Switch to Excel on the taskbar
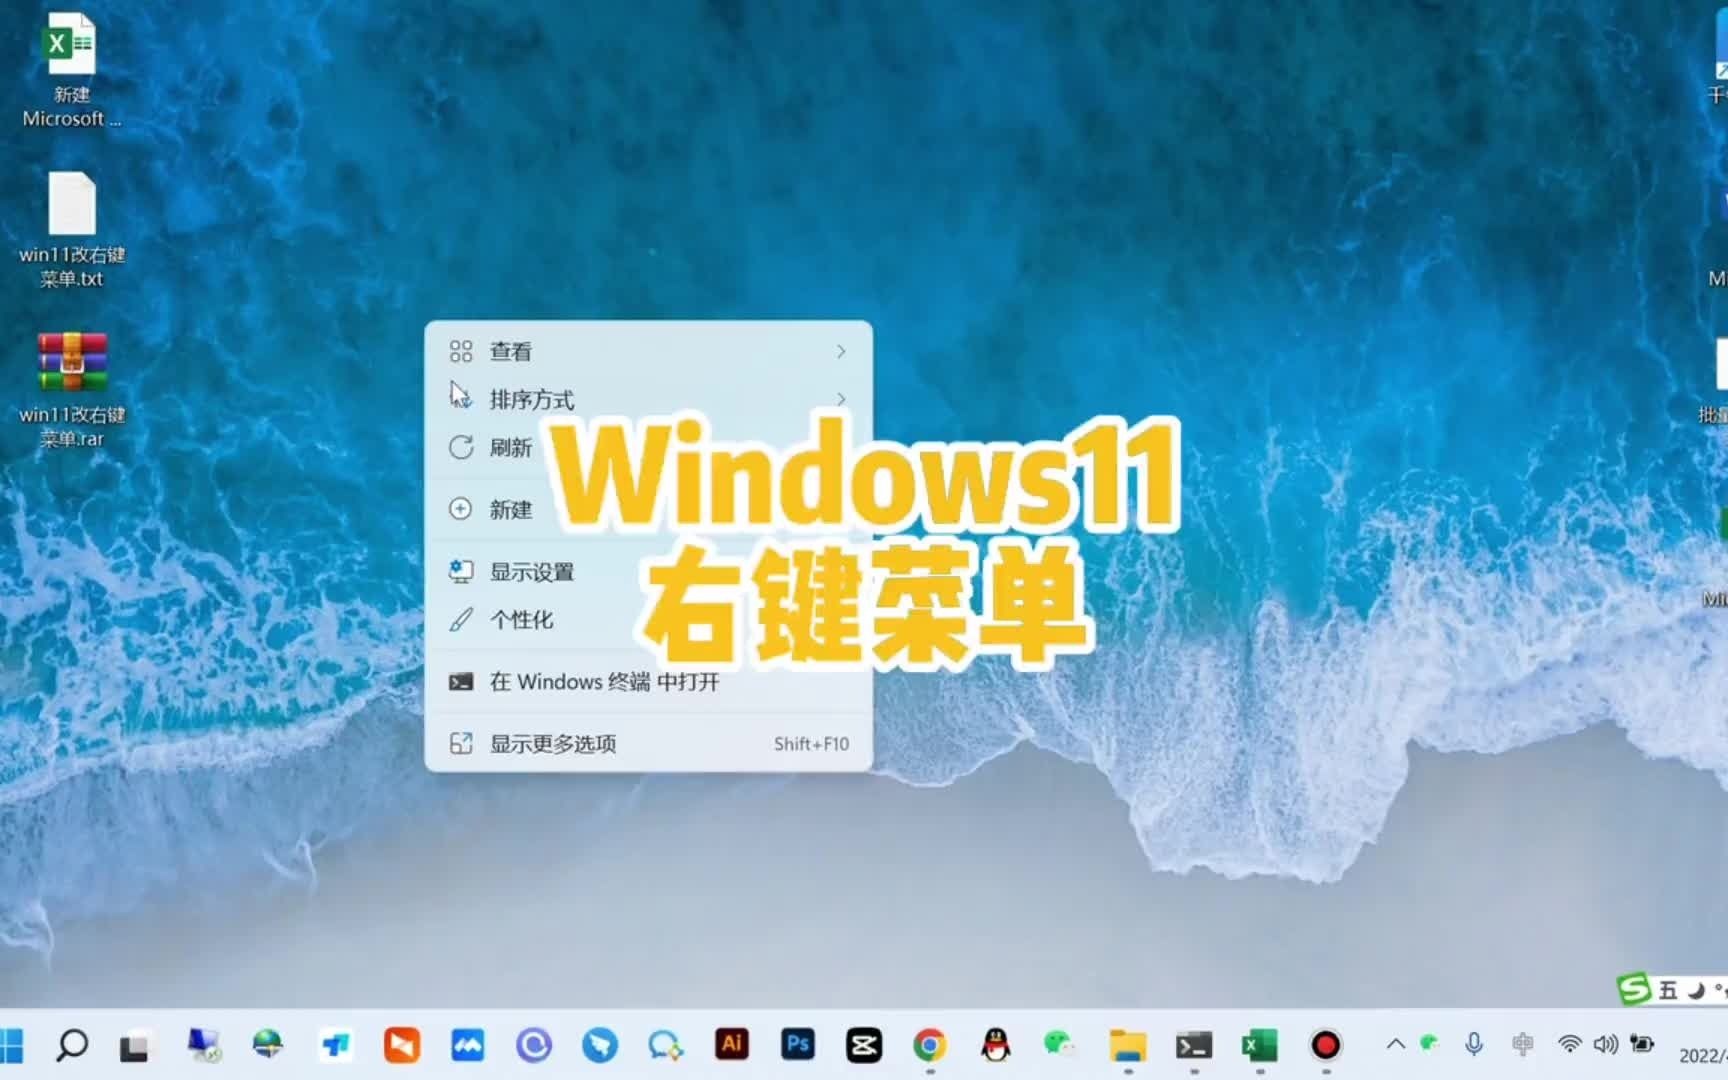The height and width of the screenshot is (1080, 1728). click(1260, 1046)
